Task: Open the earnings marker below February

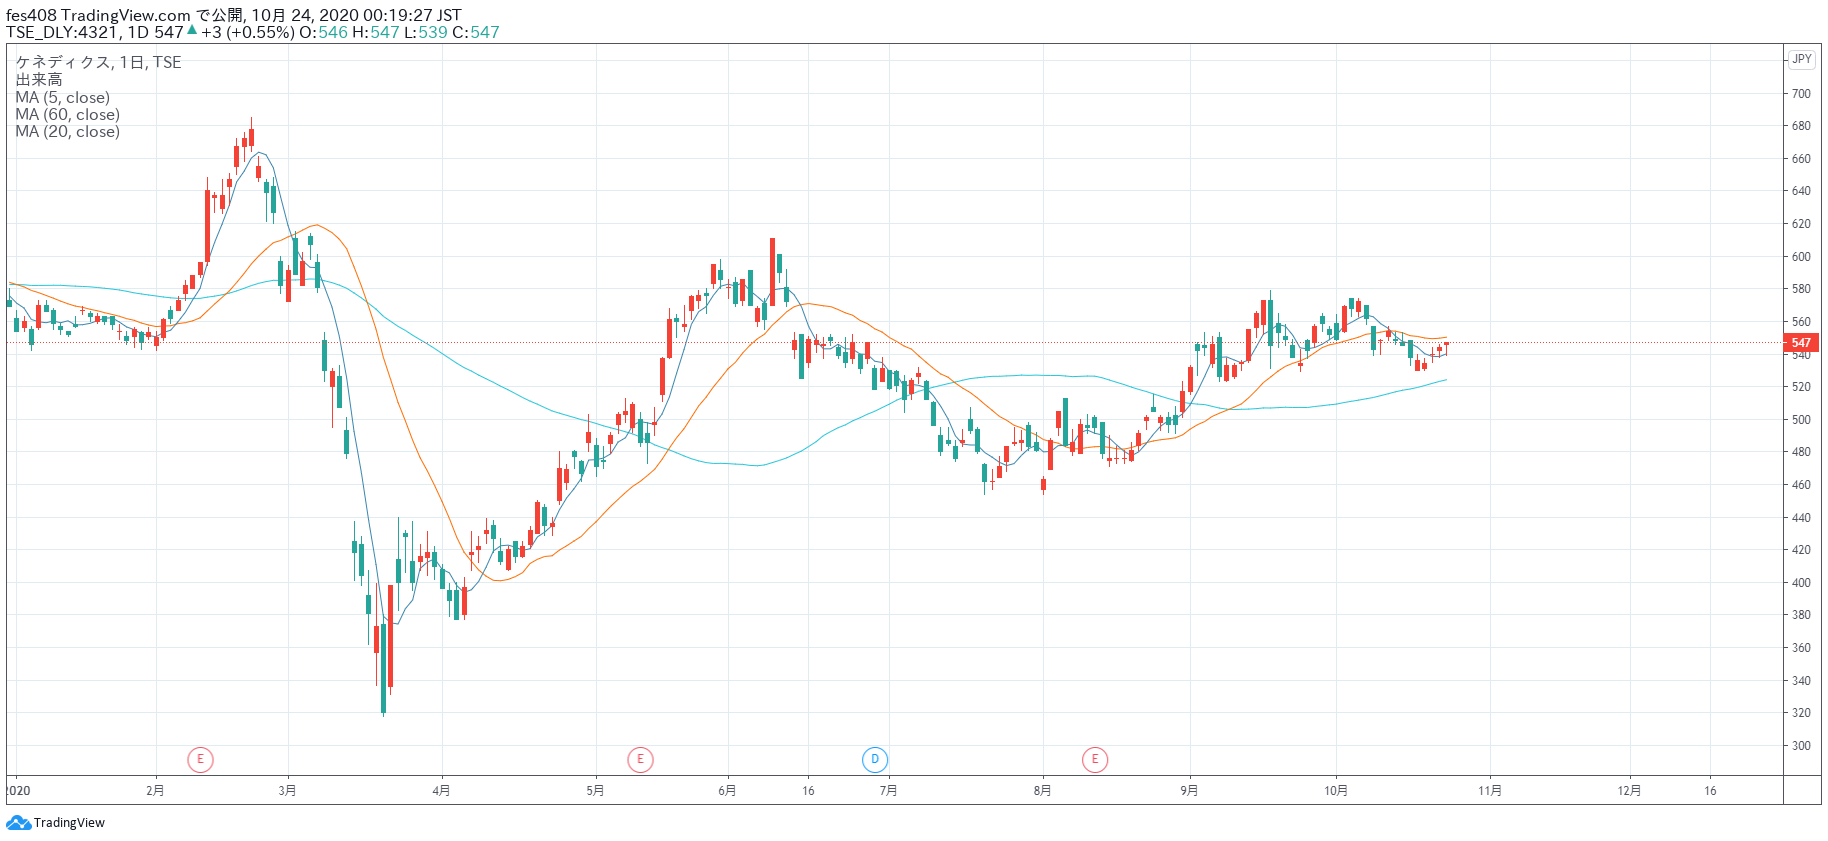Action: (x=200, y=760)
